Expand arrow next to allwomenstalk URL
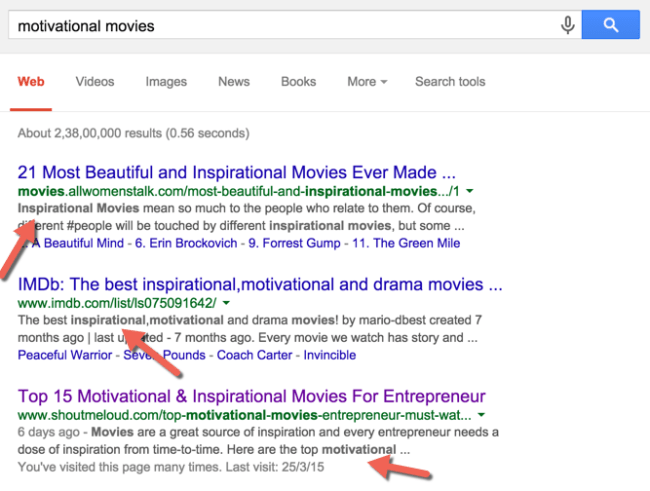 pos(470,191)
